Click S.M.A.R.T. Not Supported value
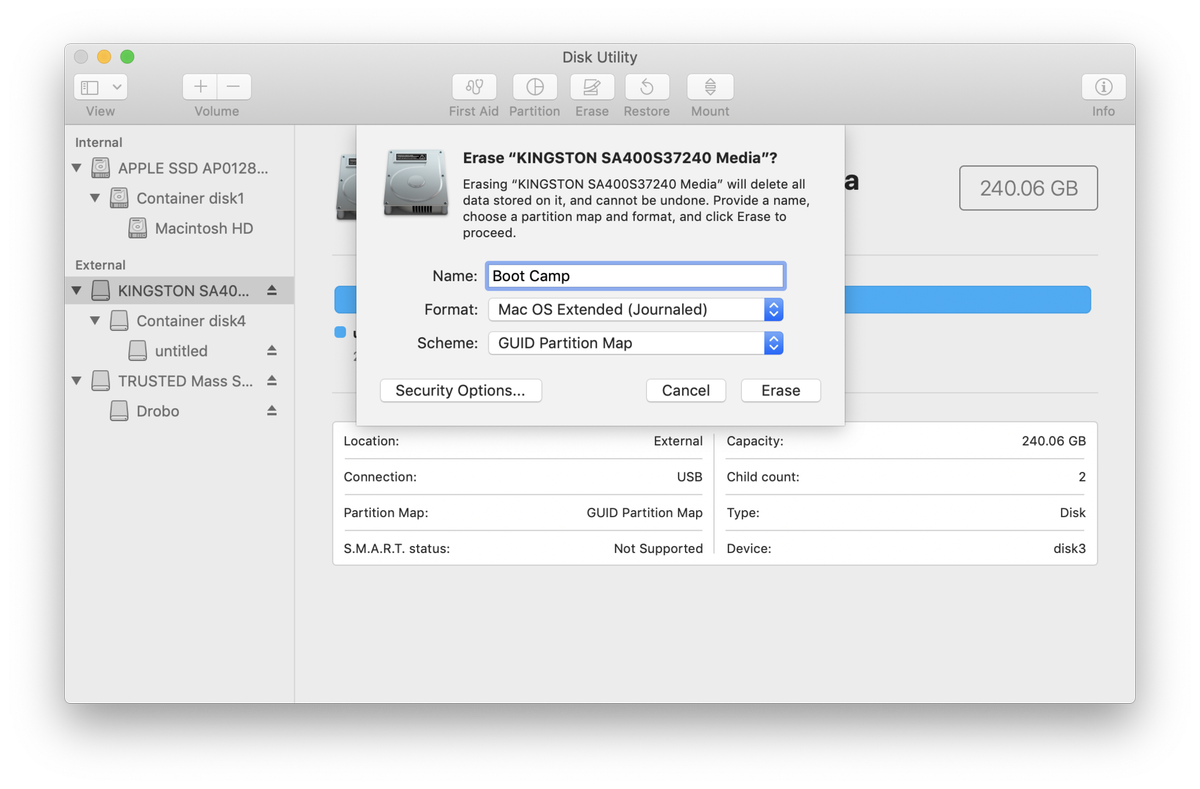Screen dimensions: 1200x789 (x=658, y=549)
